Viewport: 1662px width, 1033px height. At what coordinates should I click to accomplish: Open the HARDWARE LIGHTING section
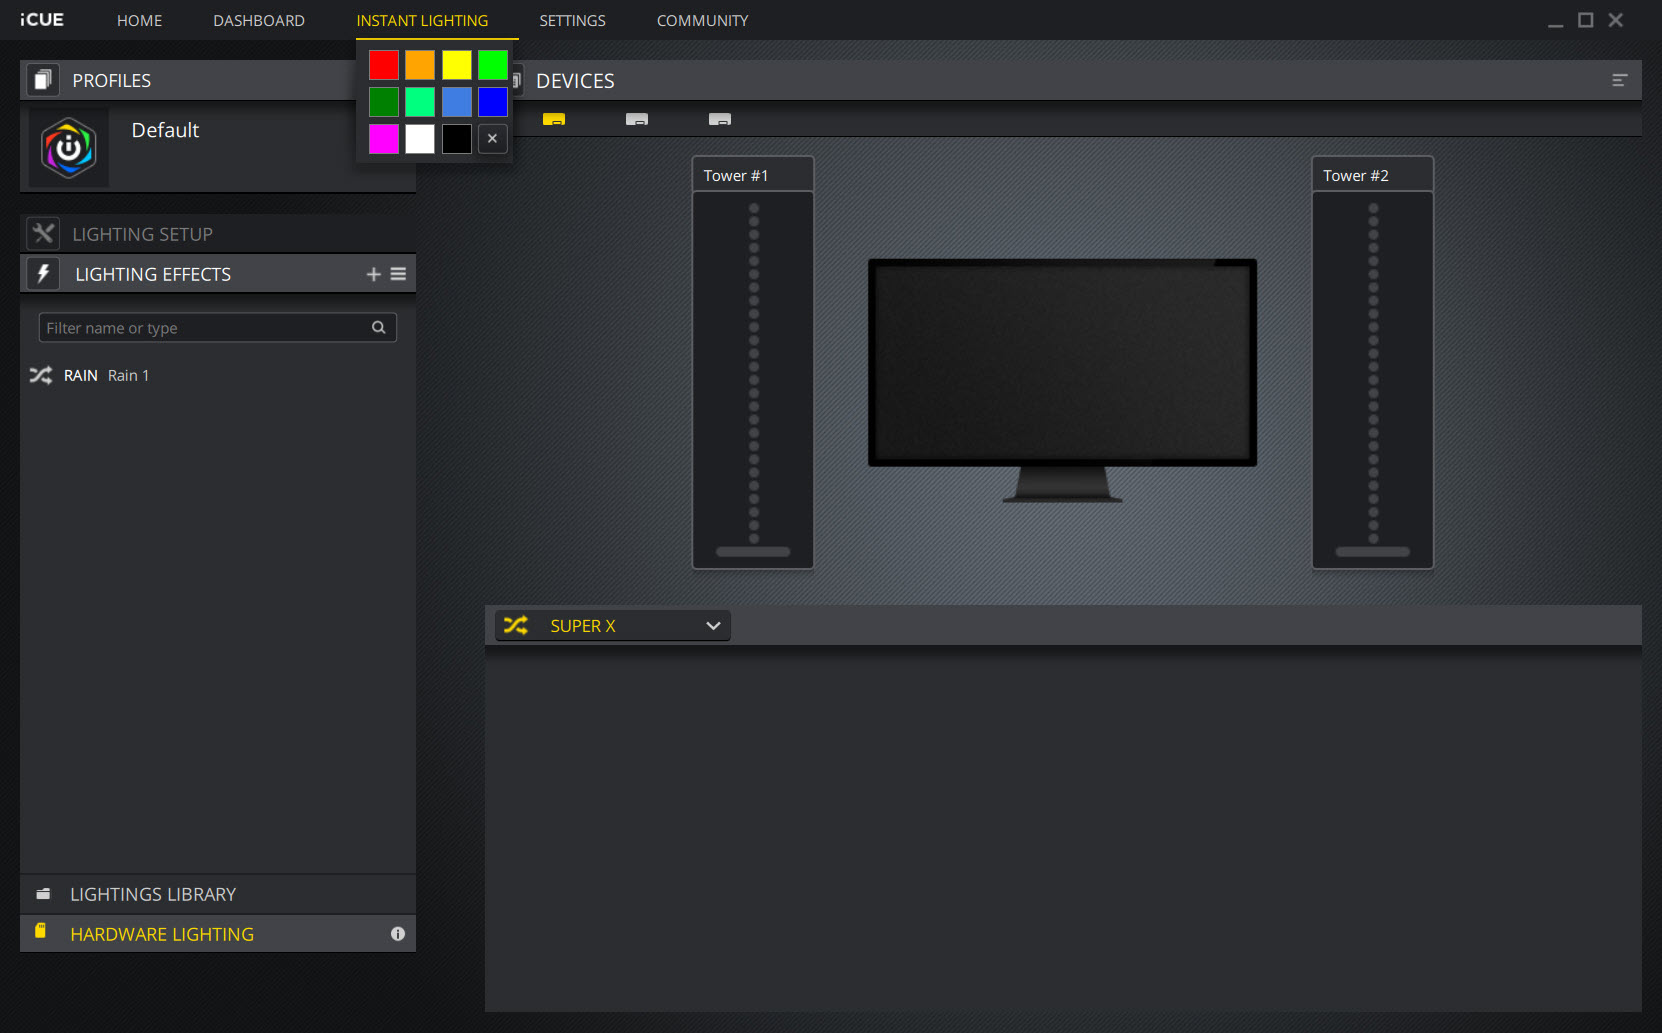[x=218, y=934]
